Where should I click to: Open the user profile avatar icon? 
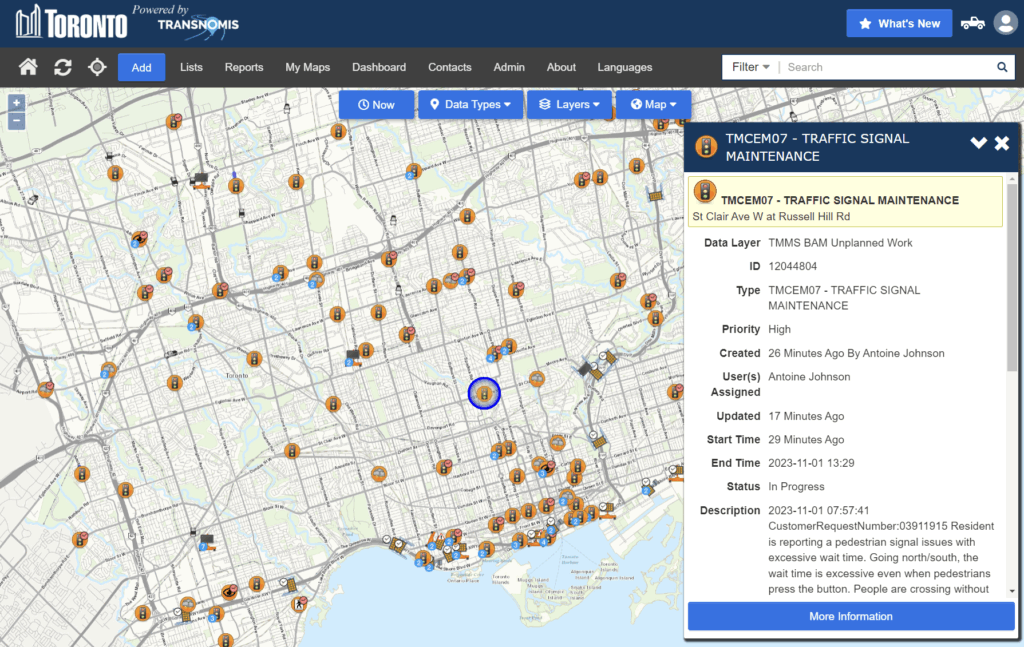tap(1004, 23)
